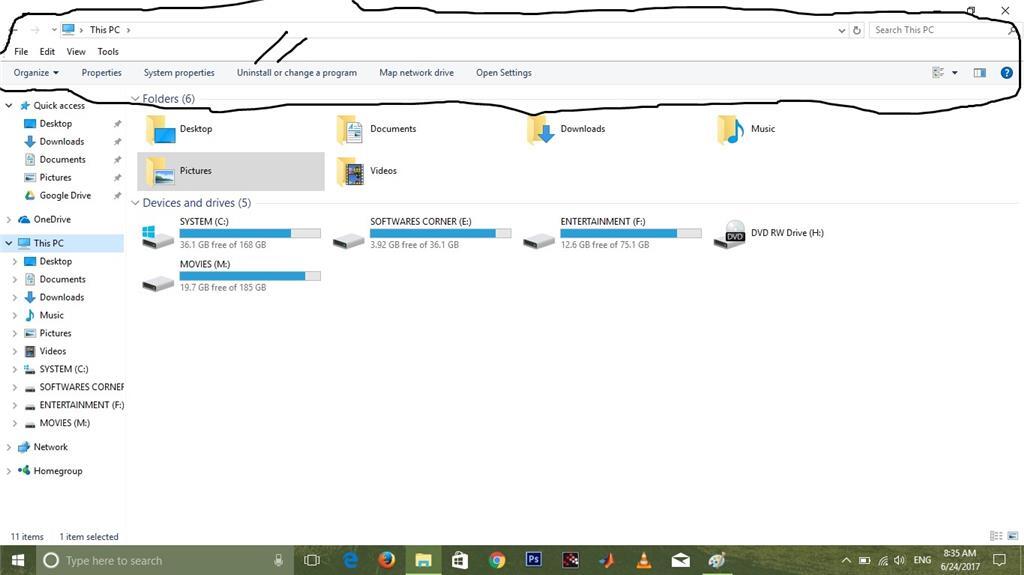Click Open Settings in the toolbar
Screen dimensions: 1024x575
pos(504,73)
